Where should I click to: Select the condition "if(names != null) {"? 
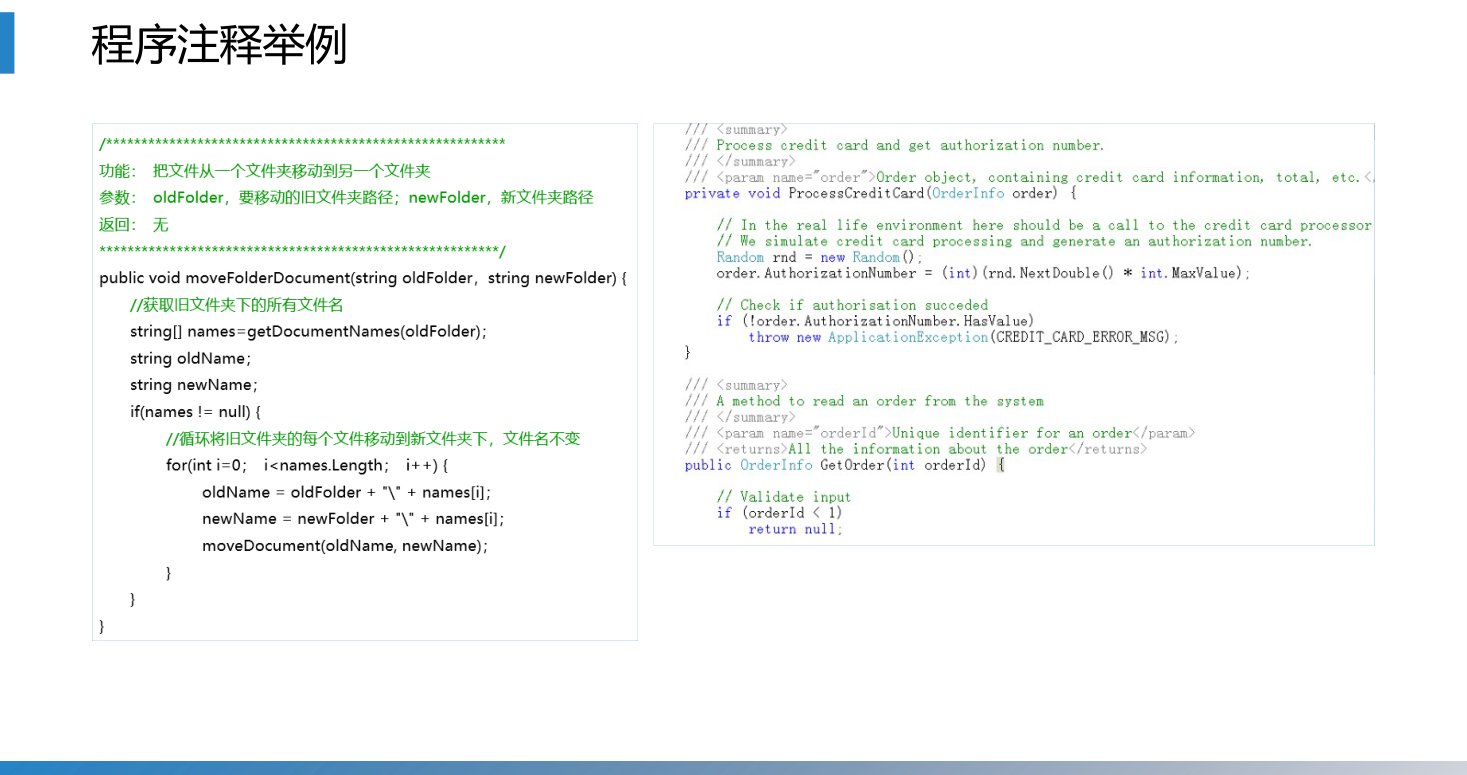[195, 412]
